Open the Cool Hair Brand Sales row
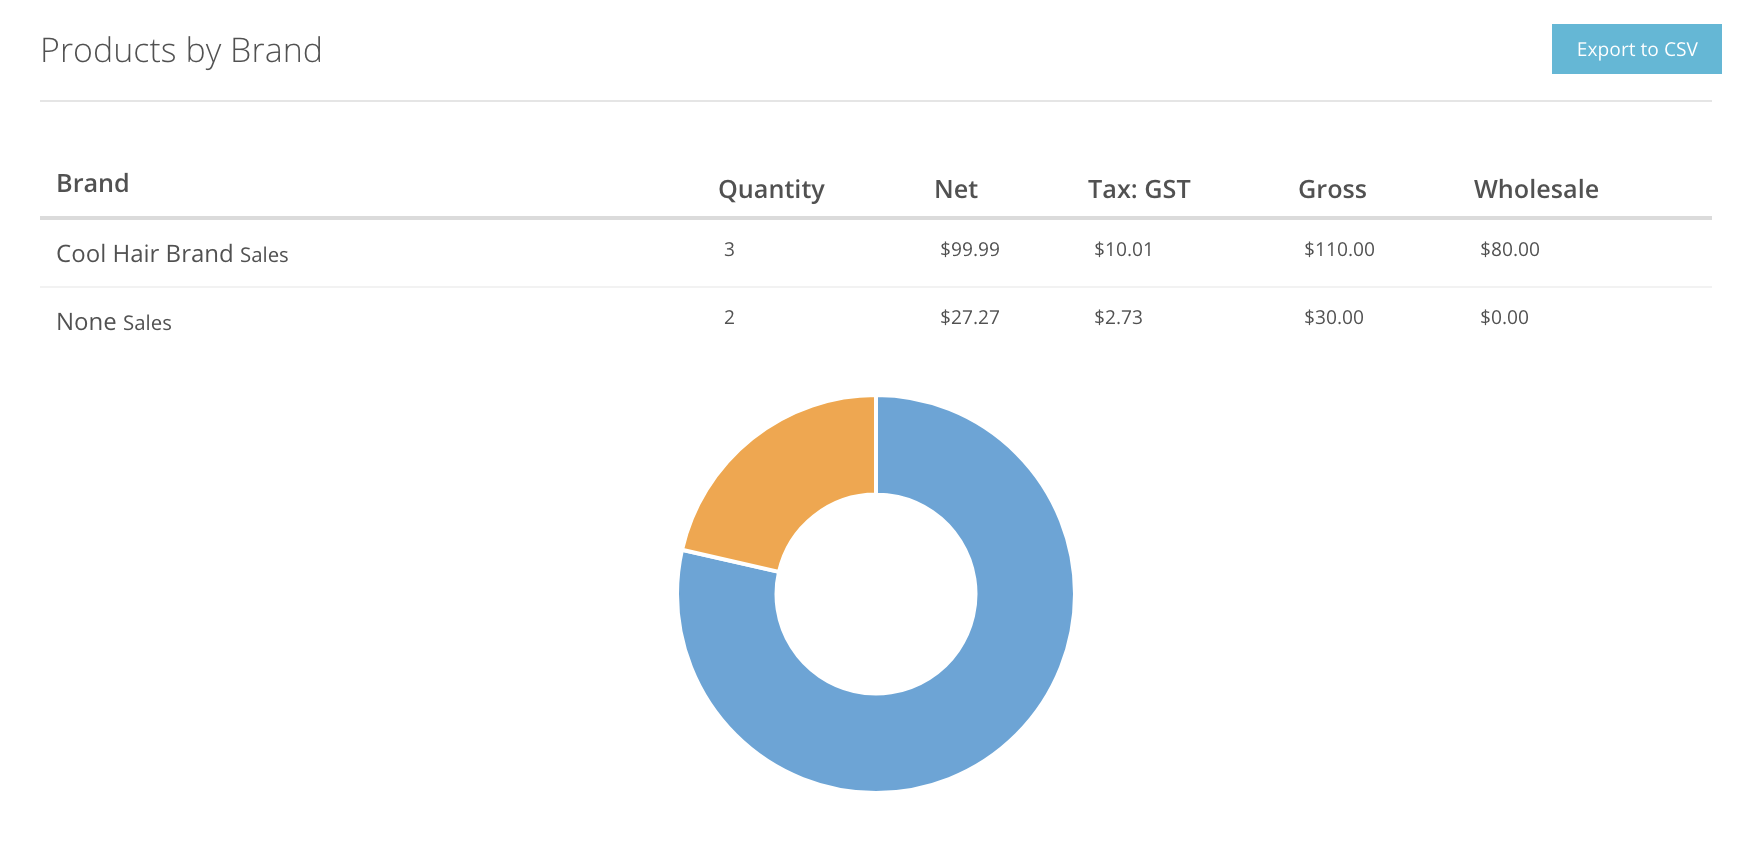 pyautogui.click(x=172, y=253)
